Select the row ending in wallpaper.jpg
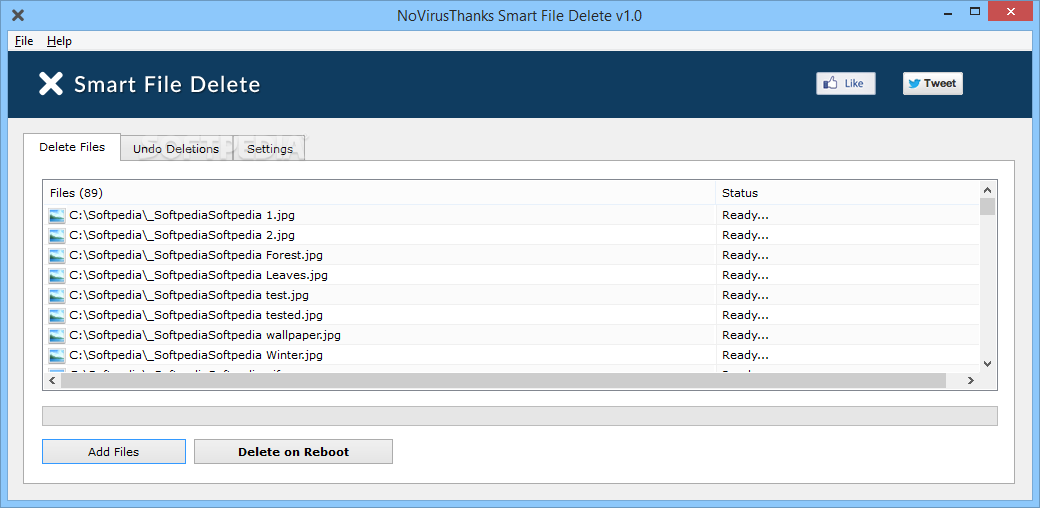Screen dimensions: 1040x508 click(511, 335)
